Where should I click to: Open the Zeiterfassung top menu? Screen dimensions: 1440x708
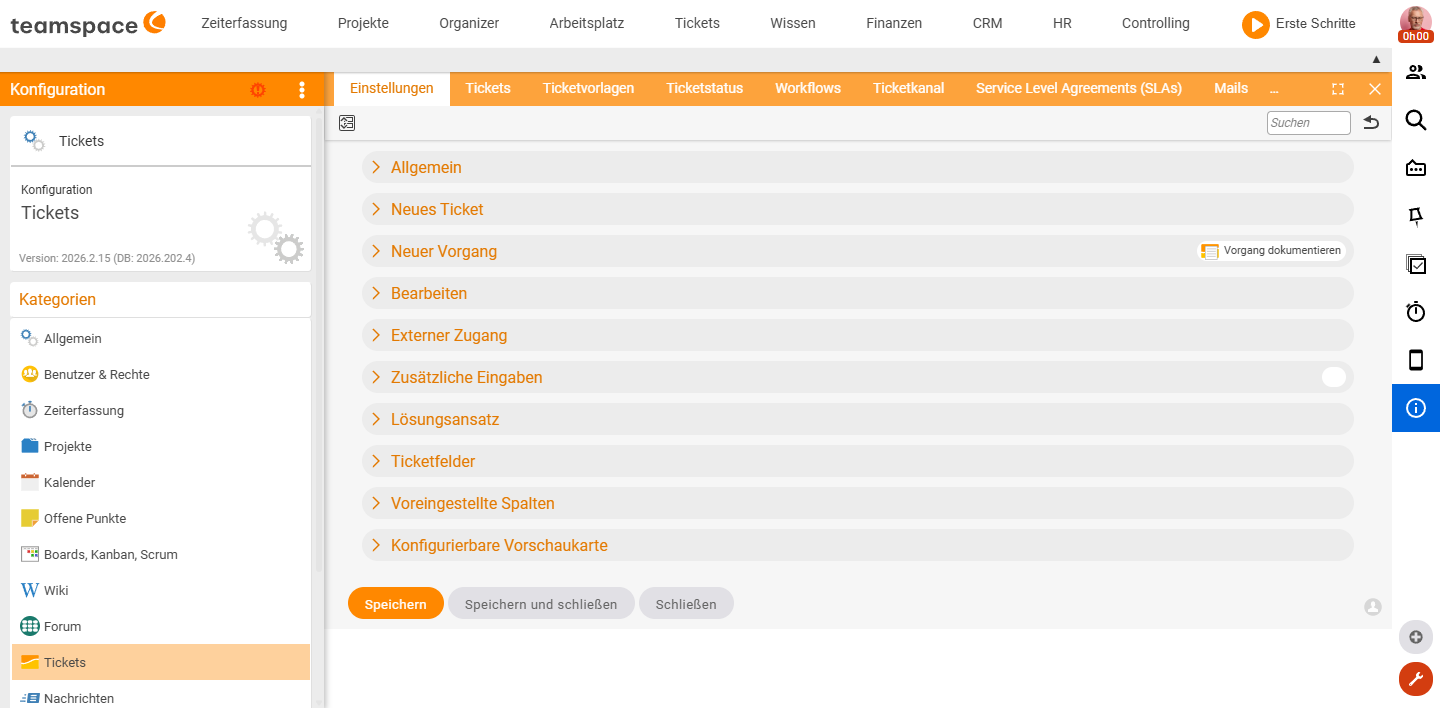pos(244,23)
